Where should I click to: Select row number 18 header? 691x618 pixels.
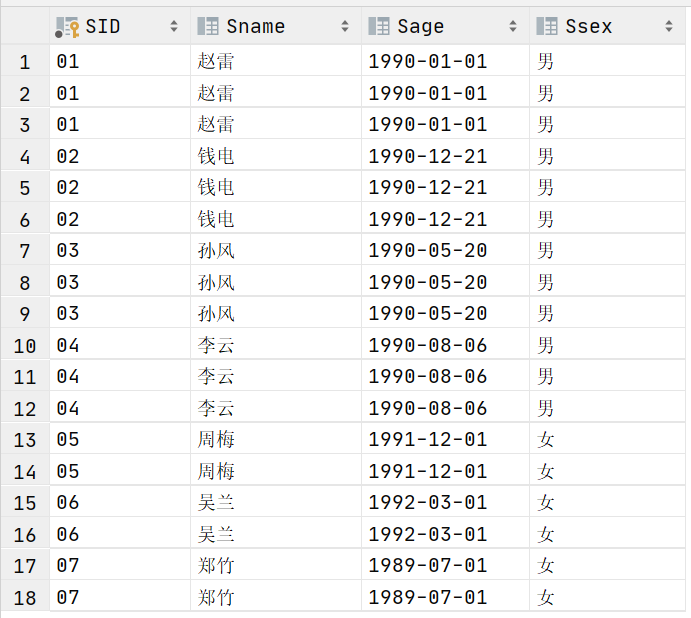pyautogui.click(x=25, y=597)
